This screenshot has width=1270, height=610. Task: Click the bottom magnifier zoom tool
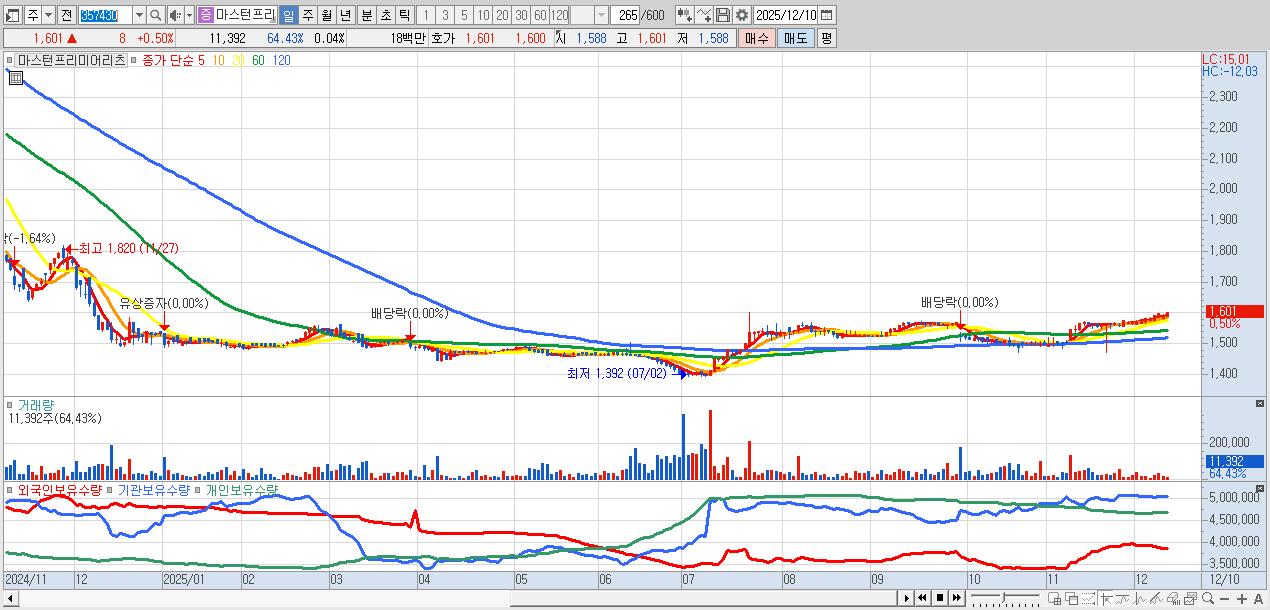point(1208,598)
